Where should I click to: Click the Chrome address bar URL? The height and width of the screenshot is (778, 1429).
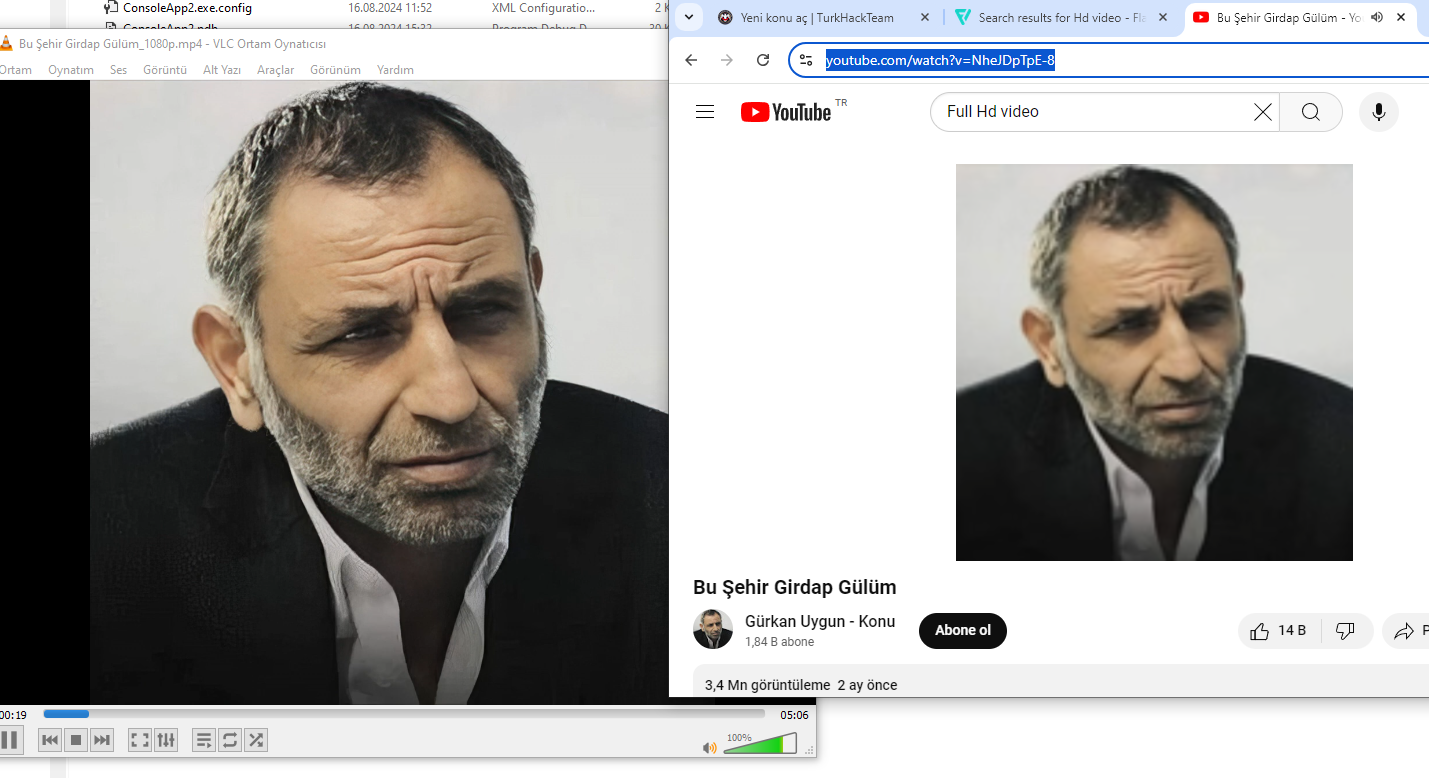[x=940, y=61]
